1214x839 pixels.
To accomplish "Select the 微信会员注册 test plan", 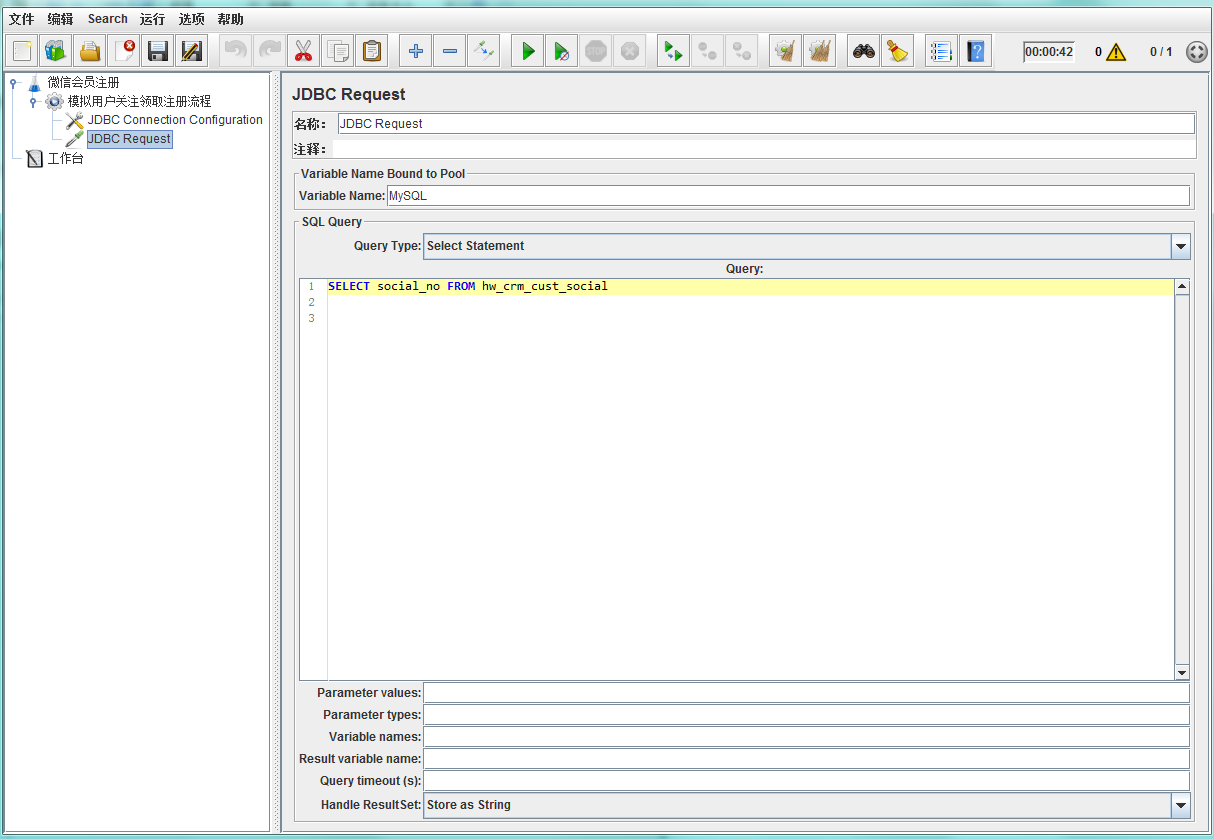I will pos(83,82).
